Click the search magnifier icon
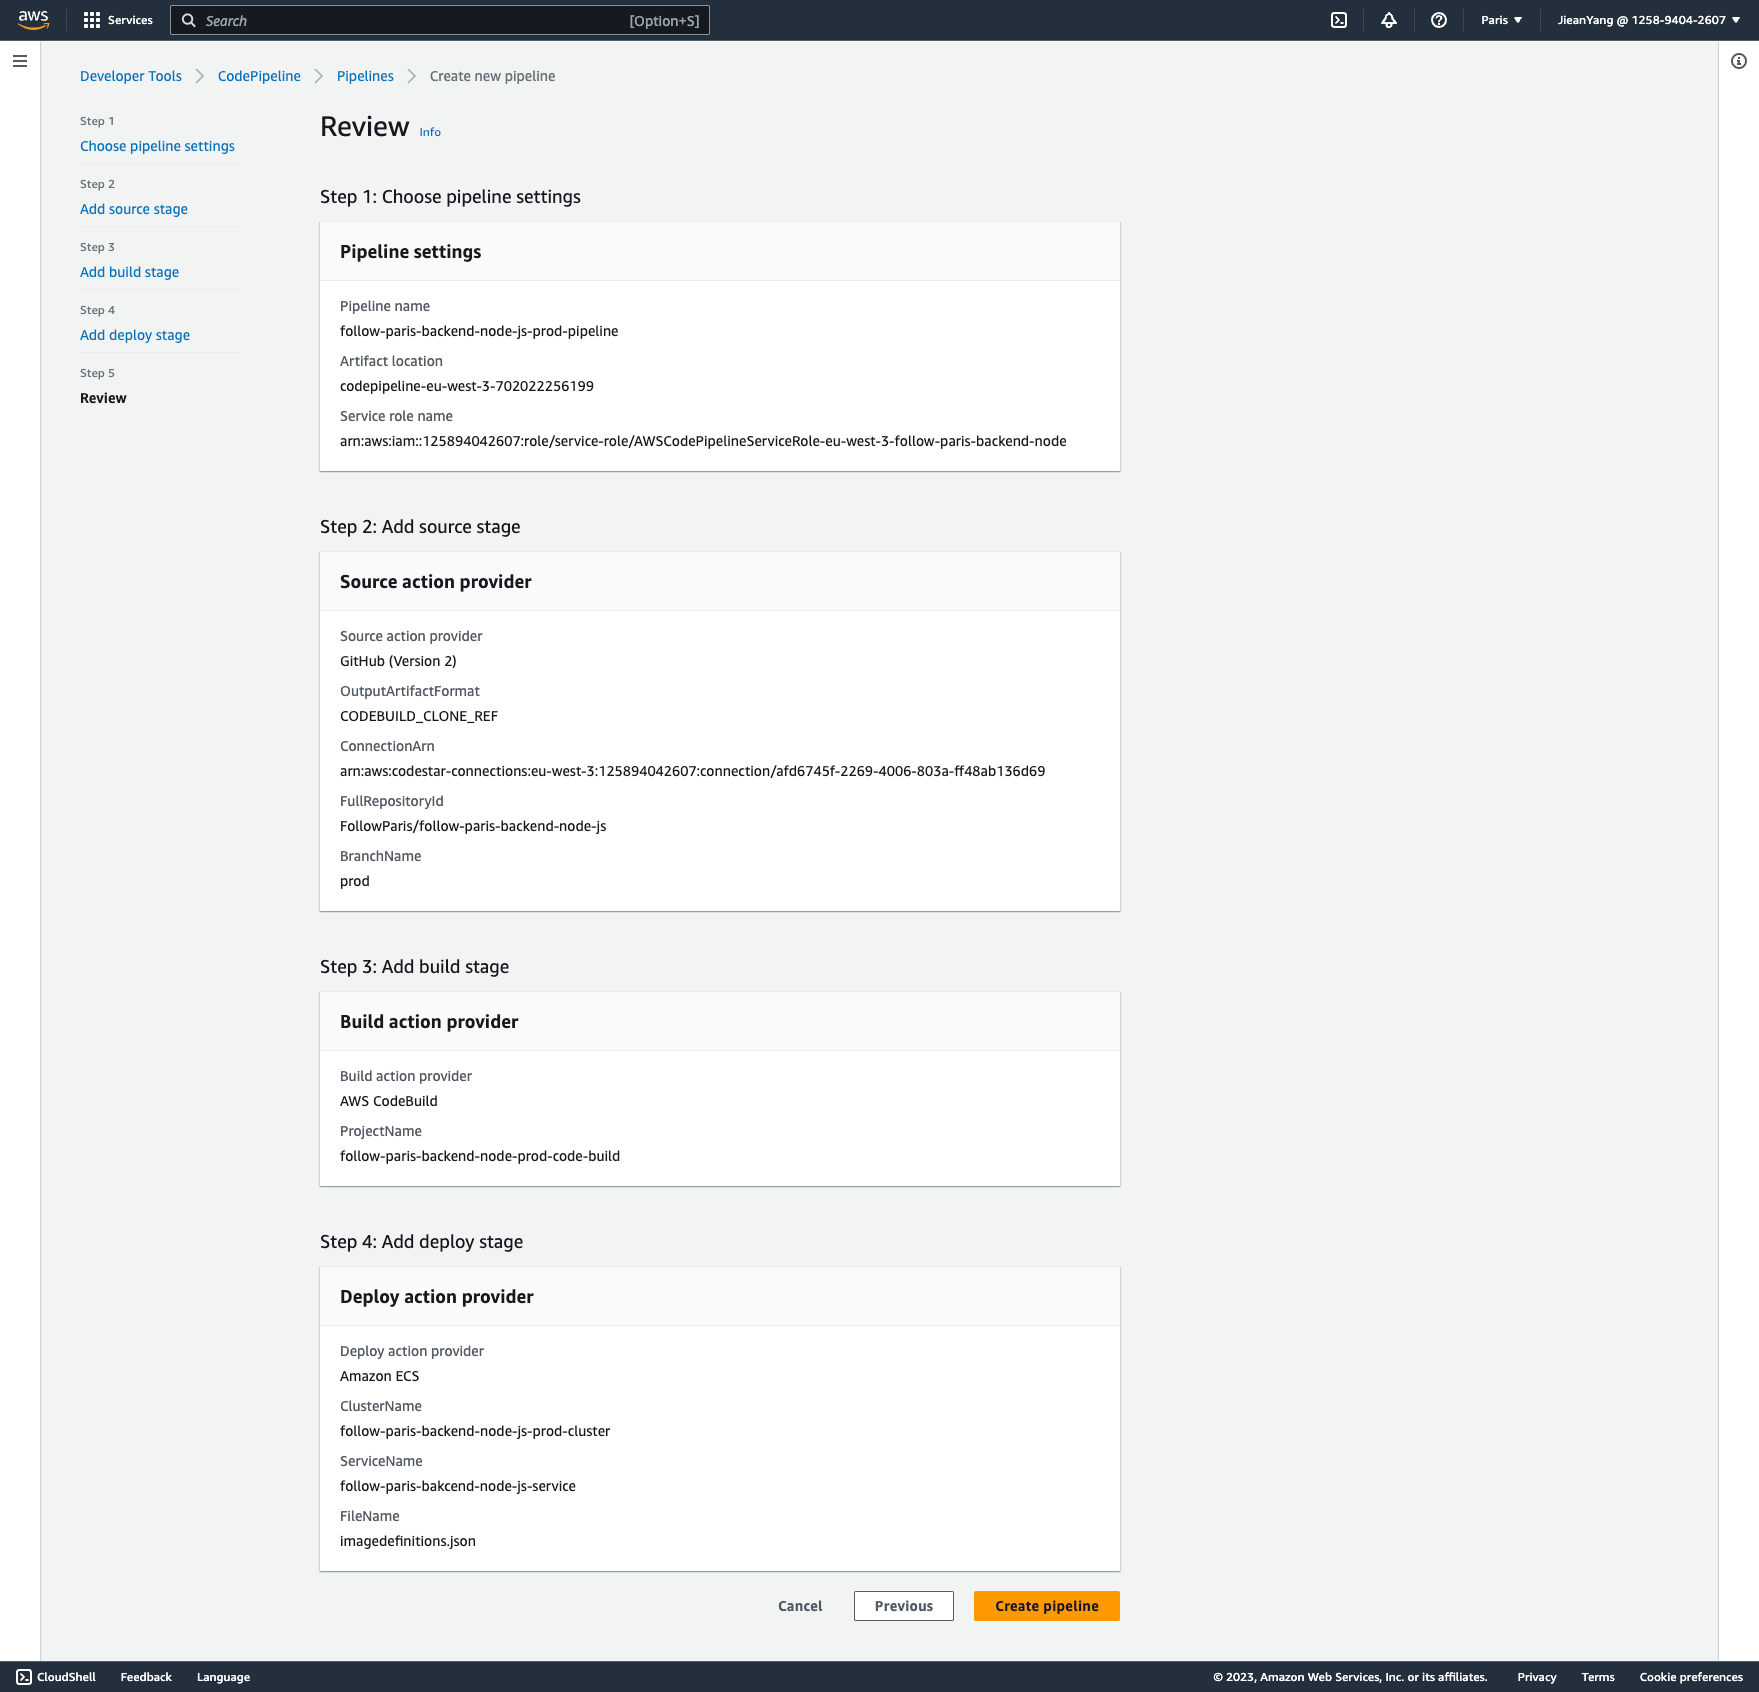 tap(188, 20)
